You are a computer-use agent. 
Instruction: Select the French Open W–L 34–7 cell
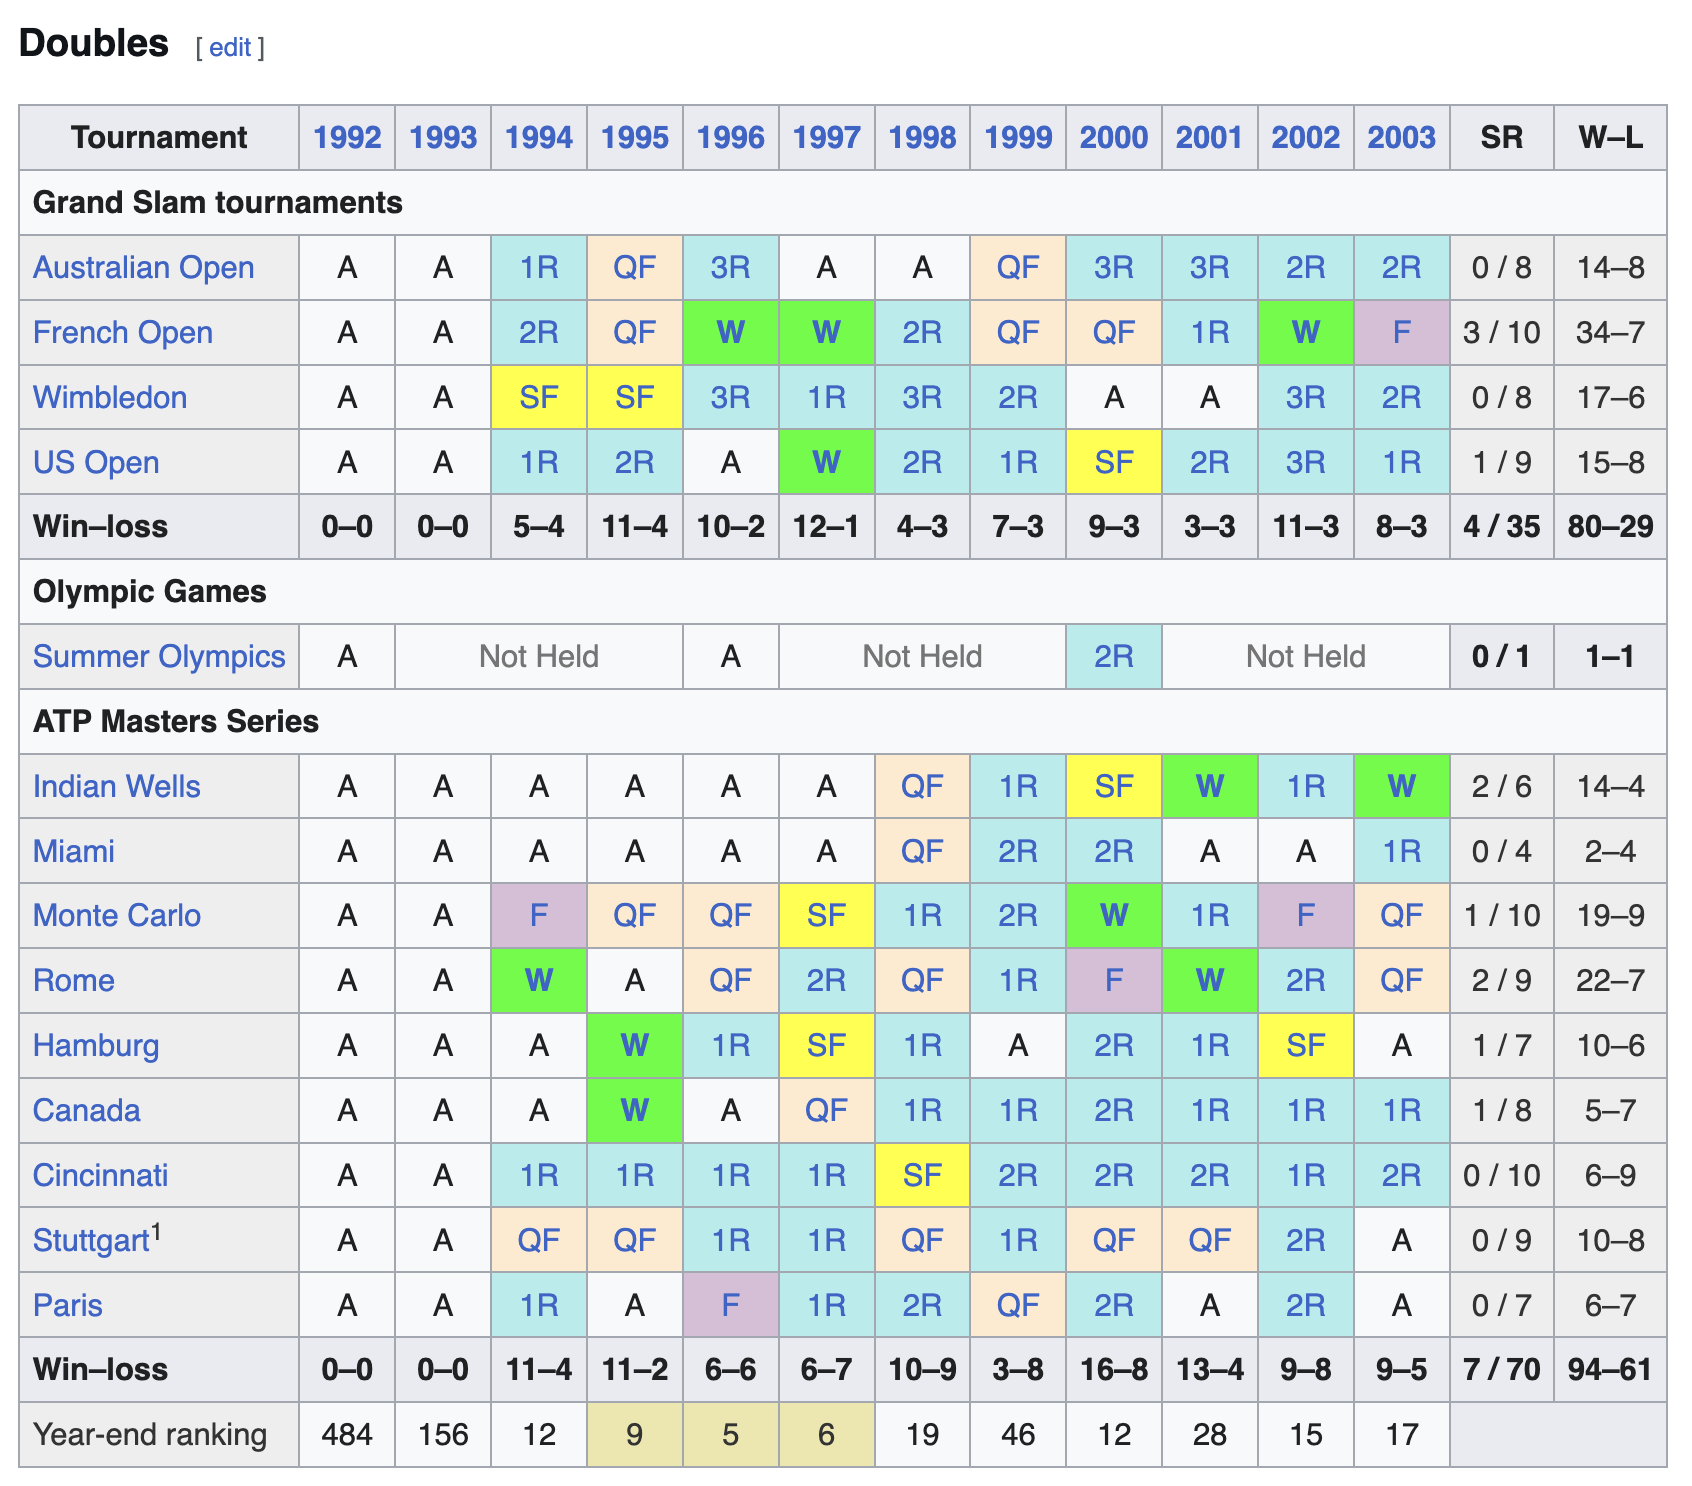[x=1610, y=333]
